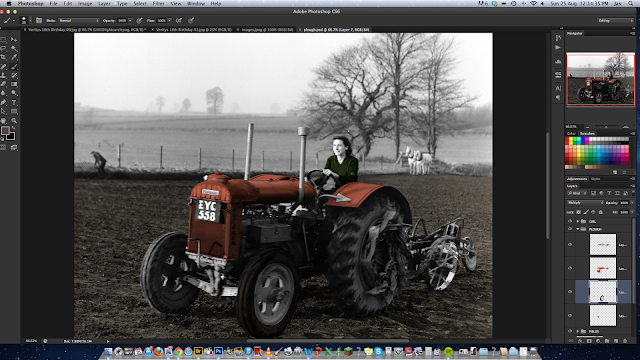Hide the PLOUGH layer group
This screenshot has height=360, width=640.
[x=570, y=229]
